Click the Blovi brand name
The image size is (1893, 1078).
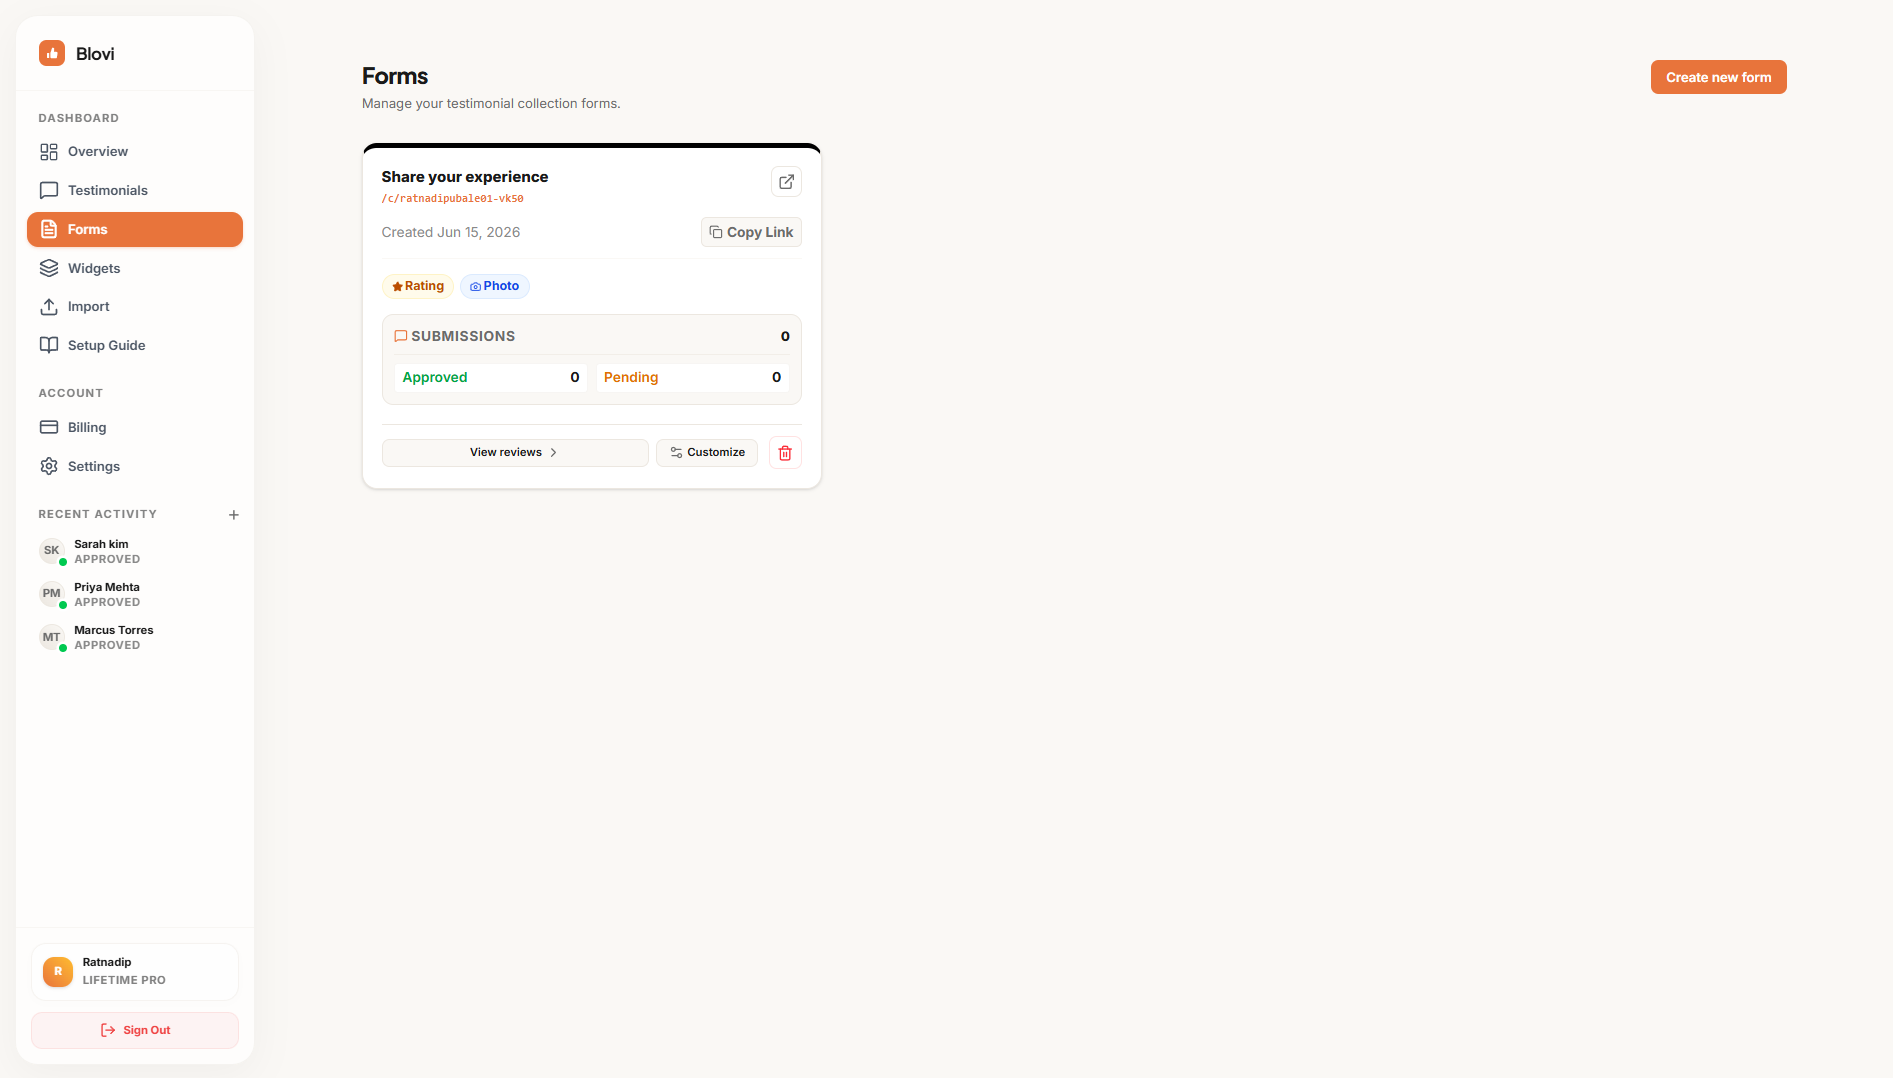(x=95, y=54)
